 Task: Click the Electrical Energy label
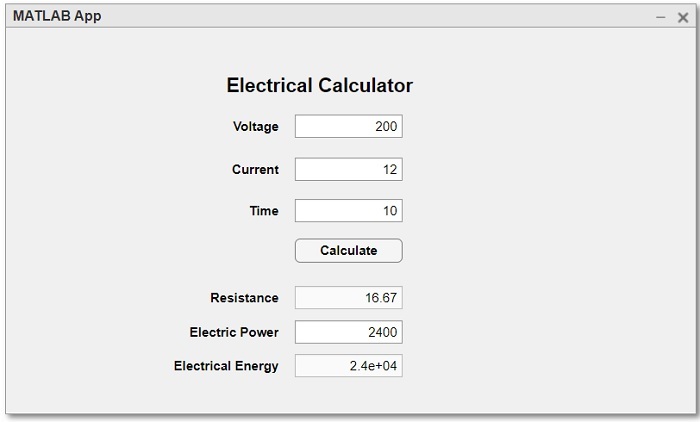[x=226, y=366]
